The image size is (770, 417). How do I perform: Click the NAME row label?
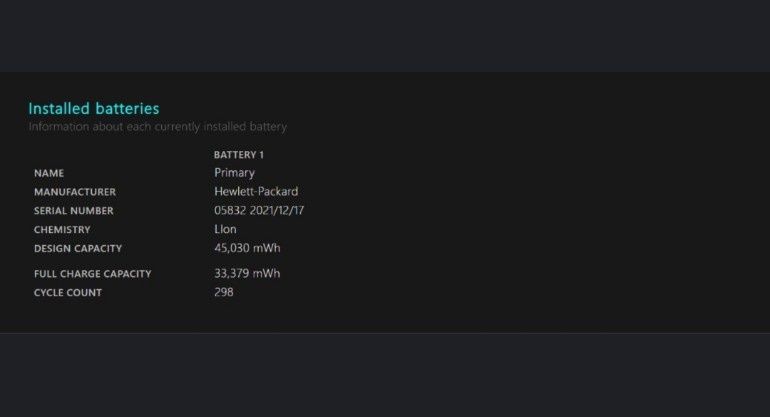click(49, 173)
